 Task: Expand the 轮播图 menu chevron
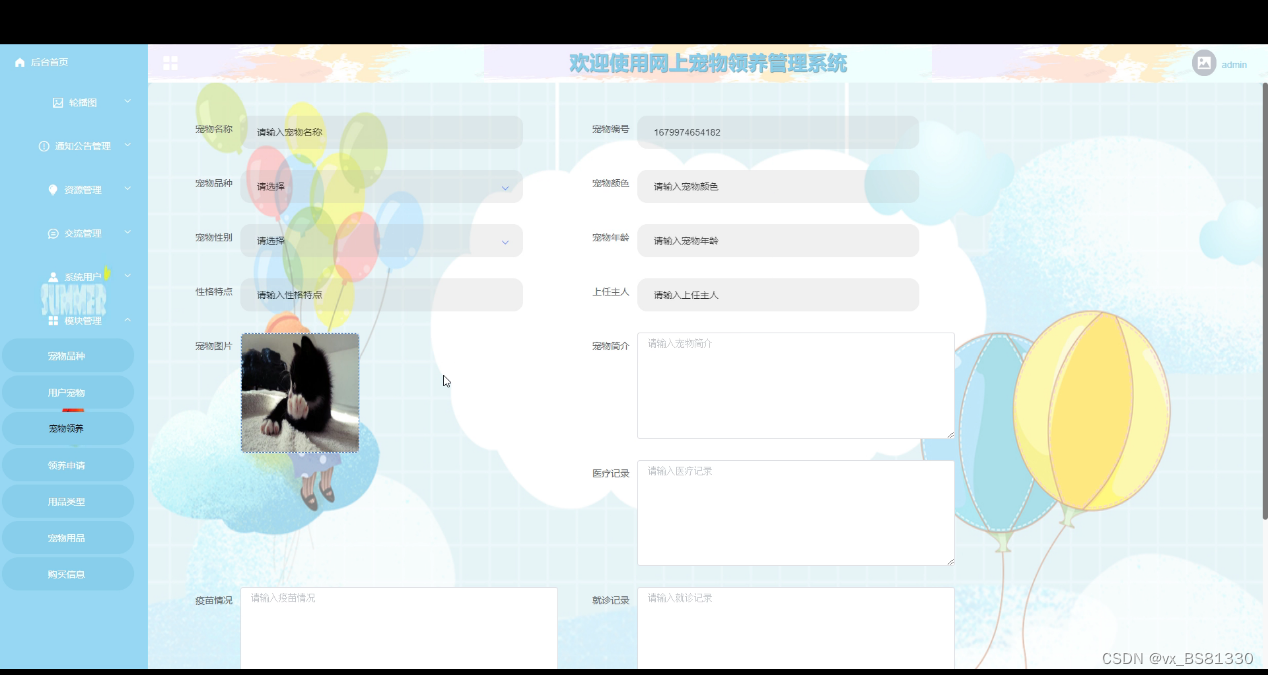[x=128, y=102]
